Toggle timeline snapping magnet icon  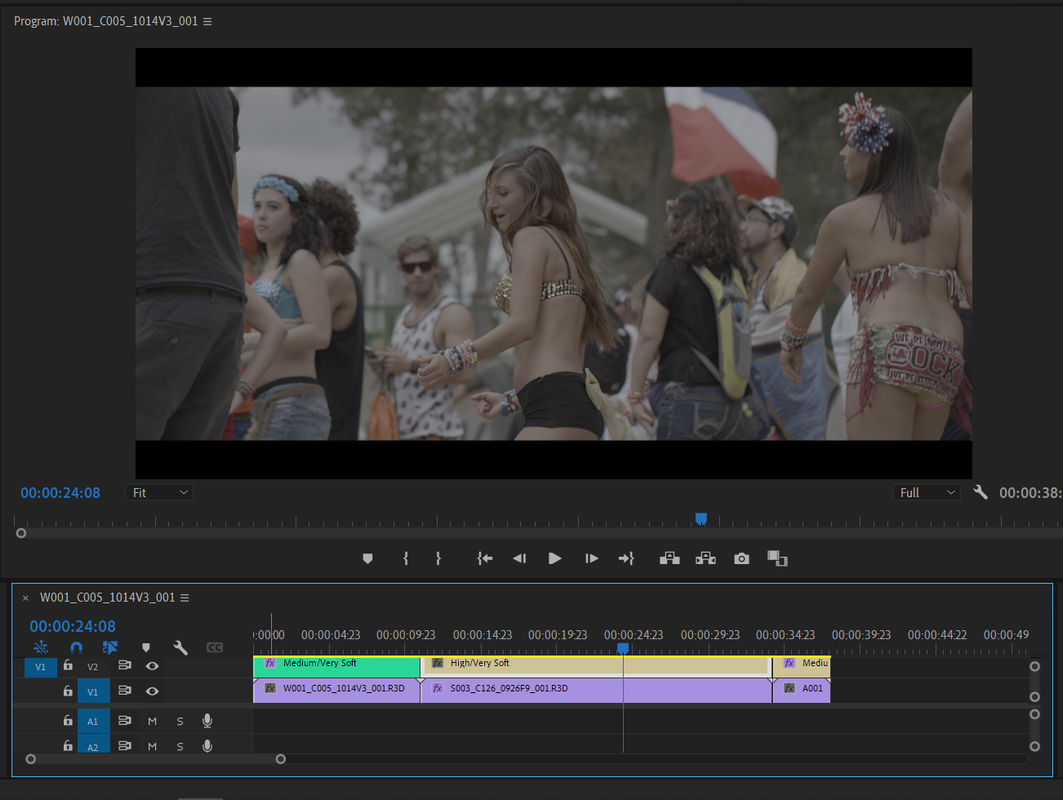76,647
